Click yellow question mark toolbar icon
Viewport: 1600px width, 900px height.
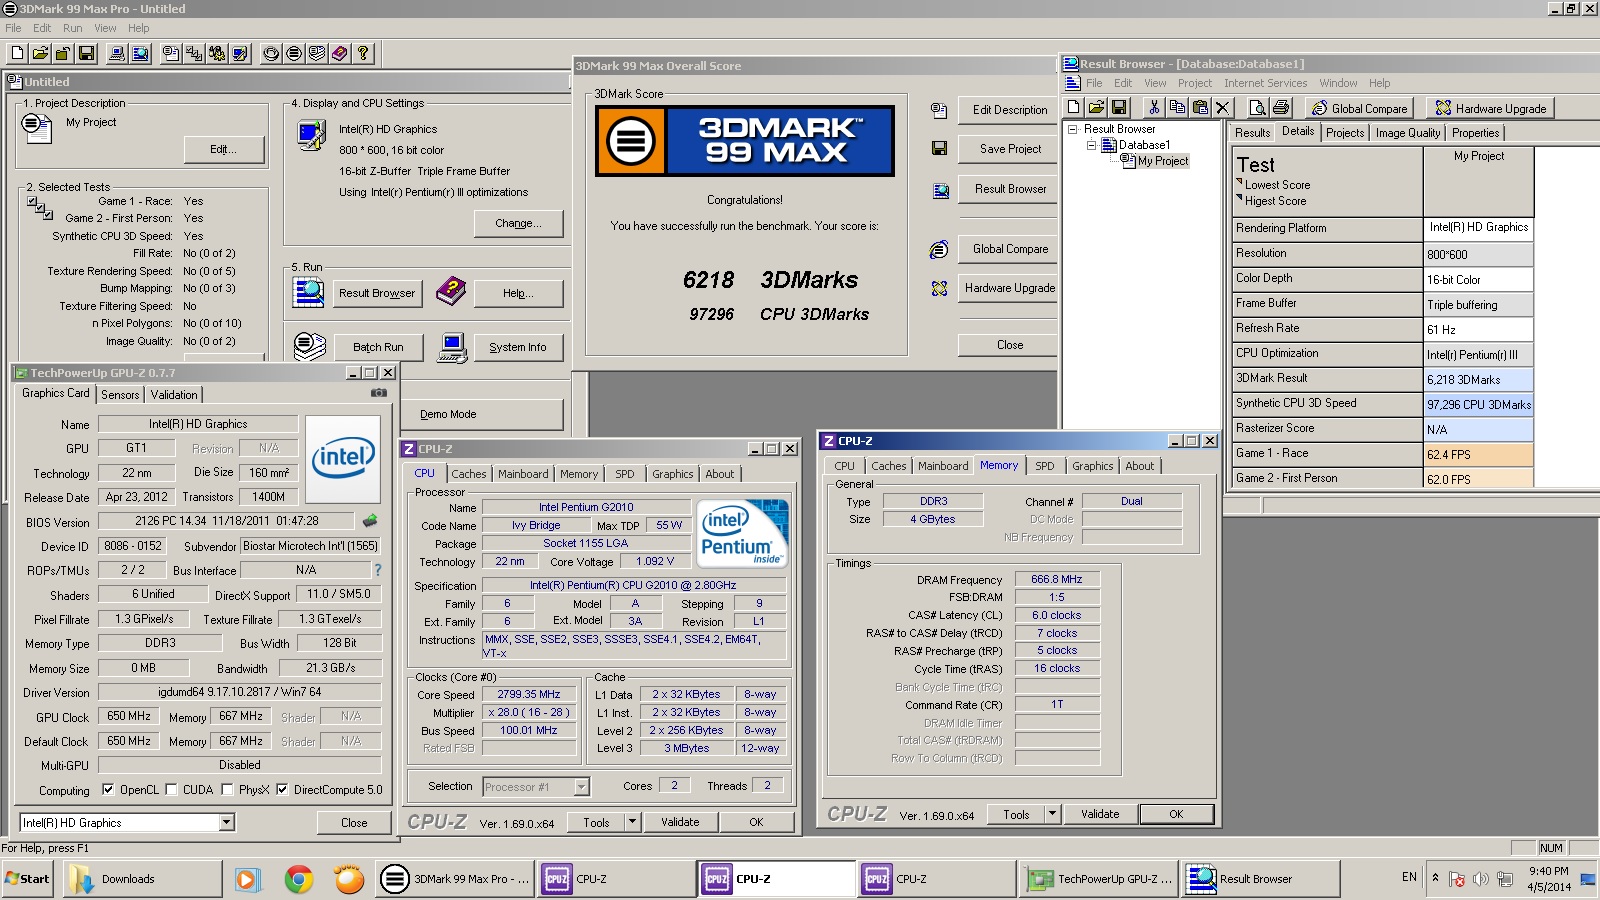363,53
